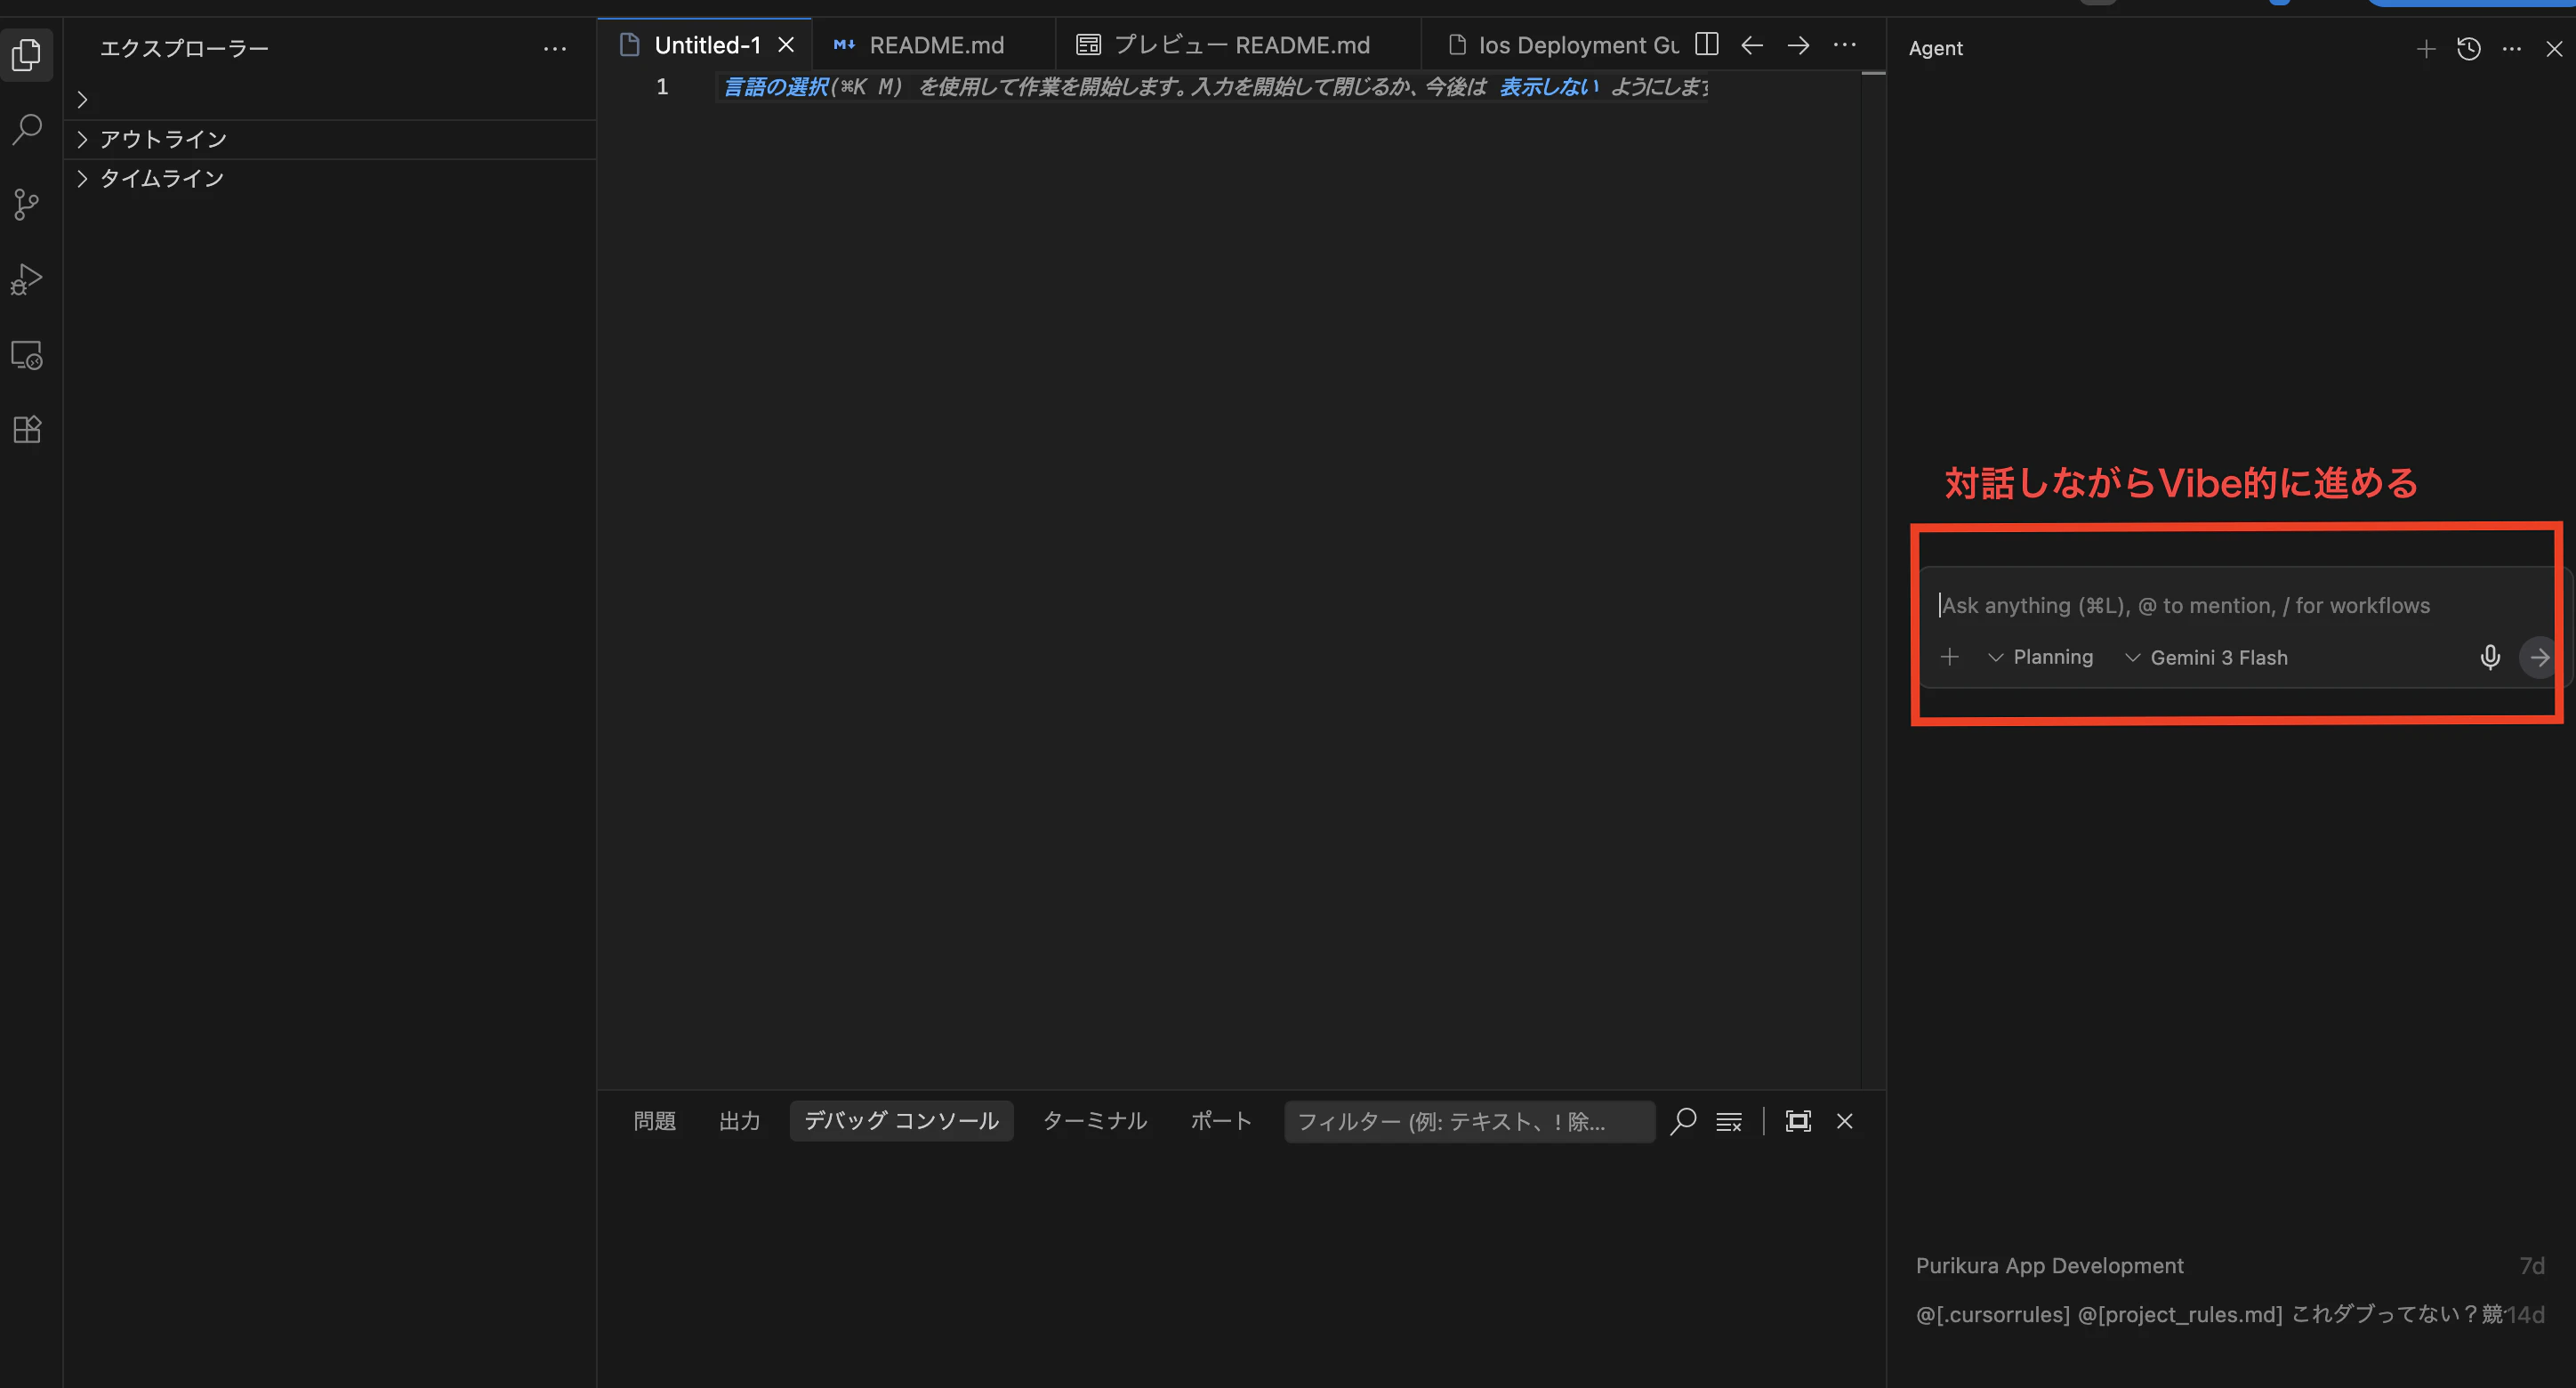Select the デバッグ コンソール panel tab

(901, 1121)
